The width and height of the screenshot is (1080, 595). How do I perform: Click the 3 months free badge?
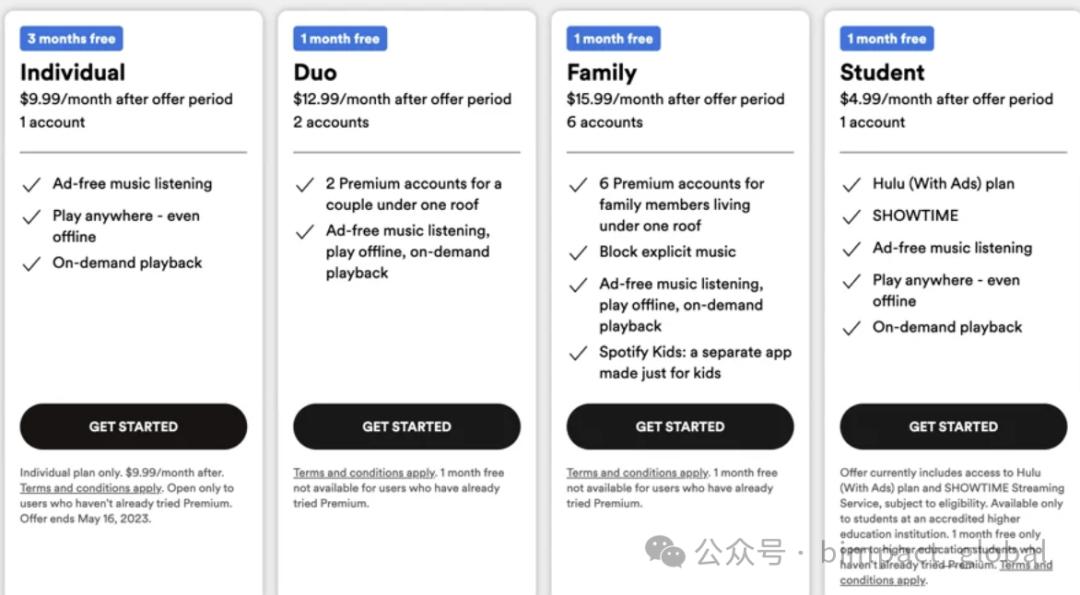72,39
